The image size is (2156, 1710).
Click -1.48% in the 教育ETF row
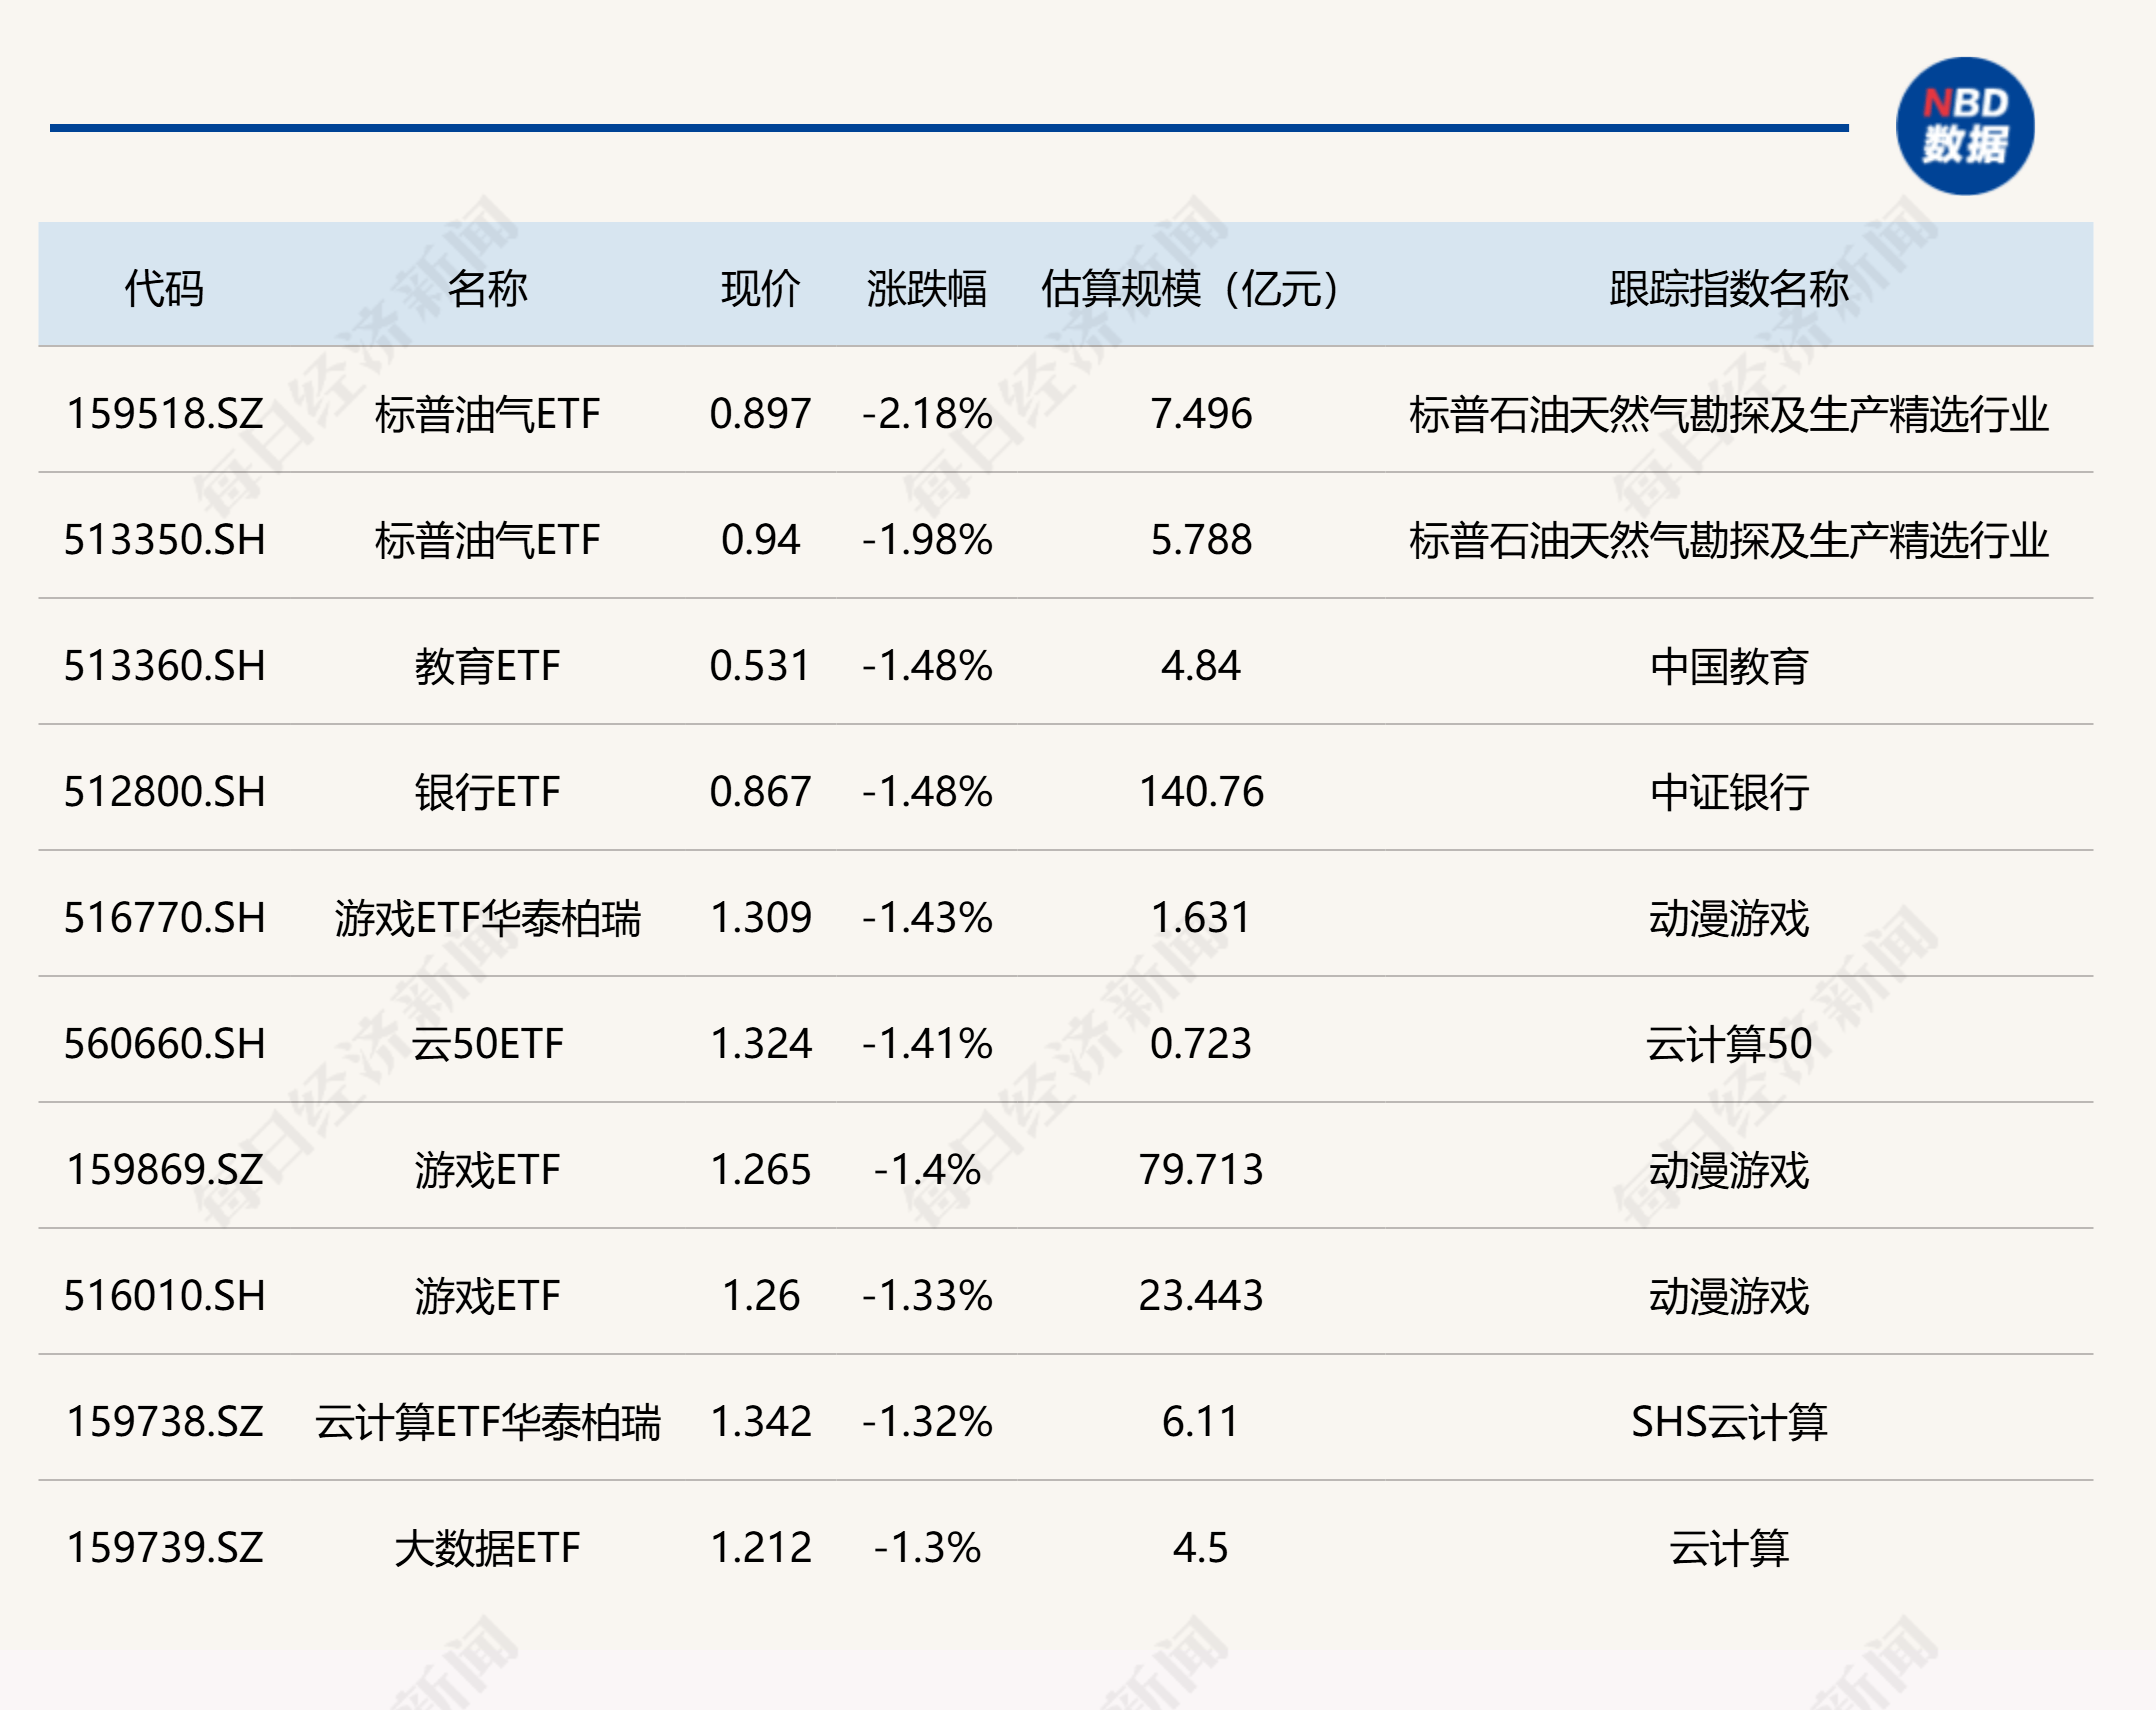(x=927, y=666)
